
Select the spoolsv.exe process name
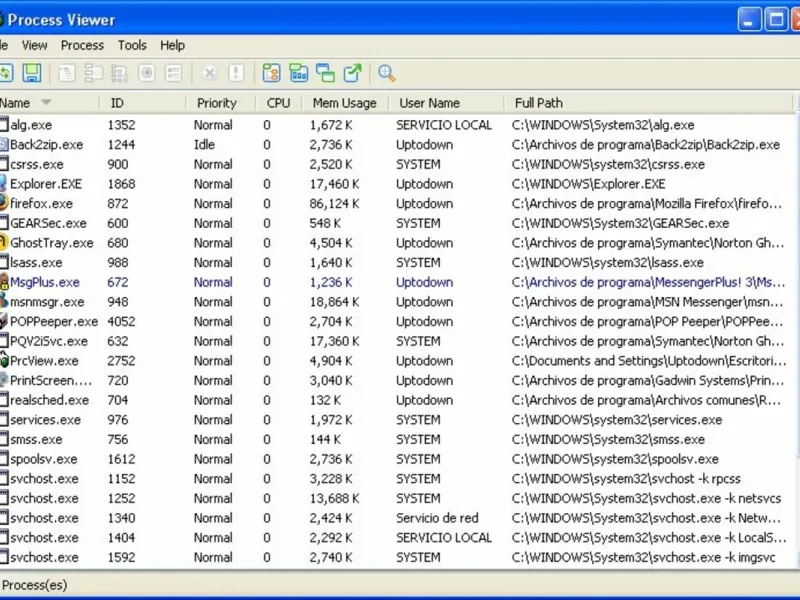click(x=44, y=459)
